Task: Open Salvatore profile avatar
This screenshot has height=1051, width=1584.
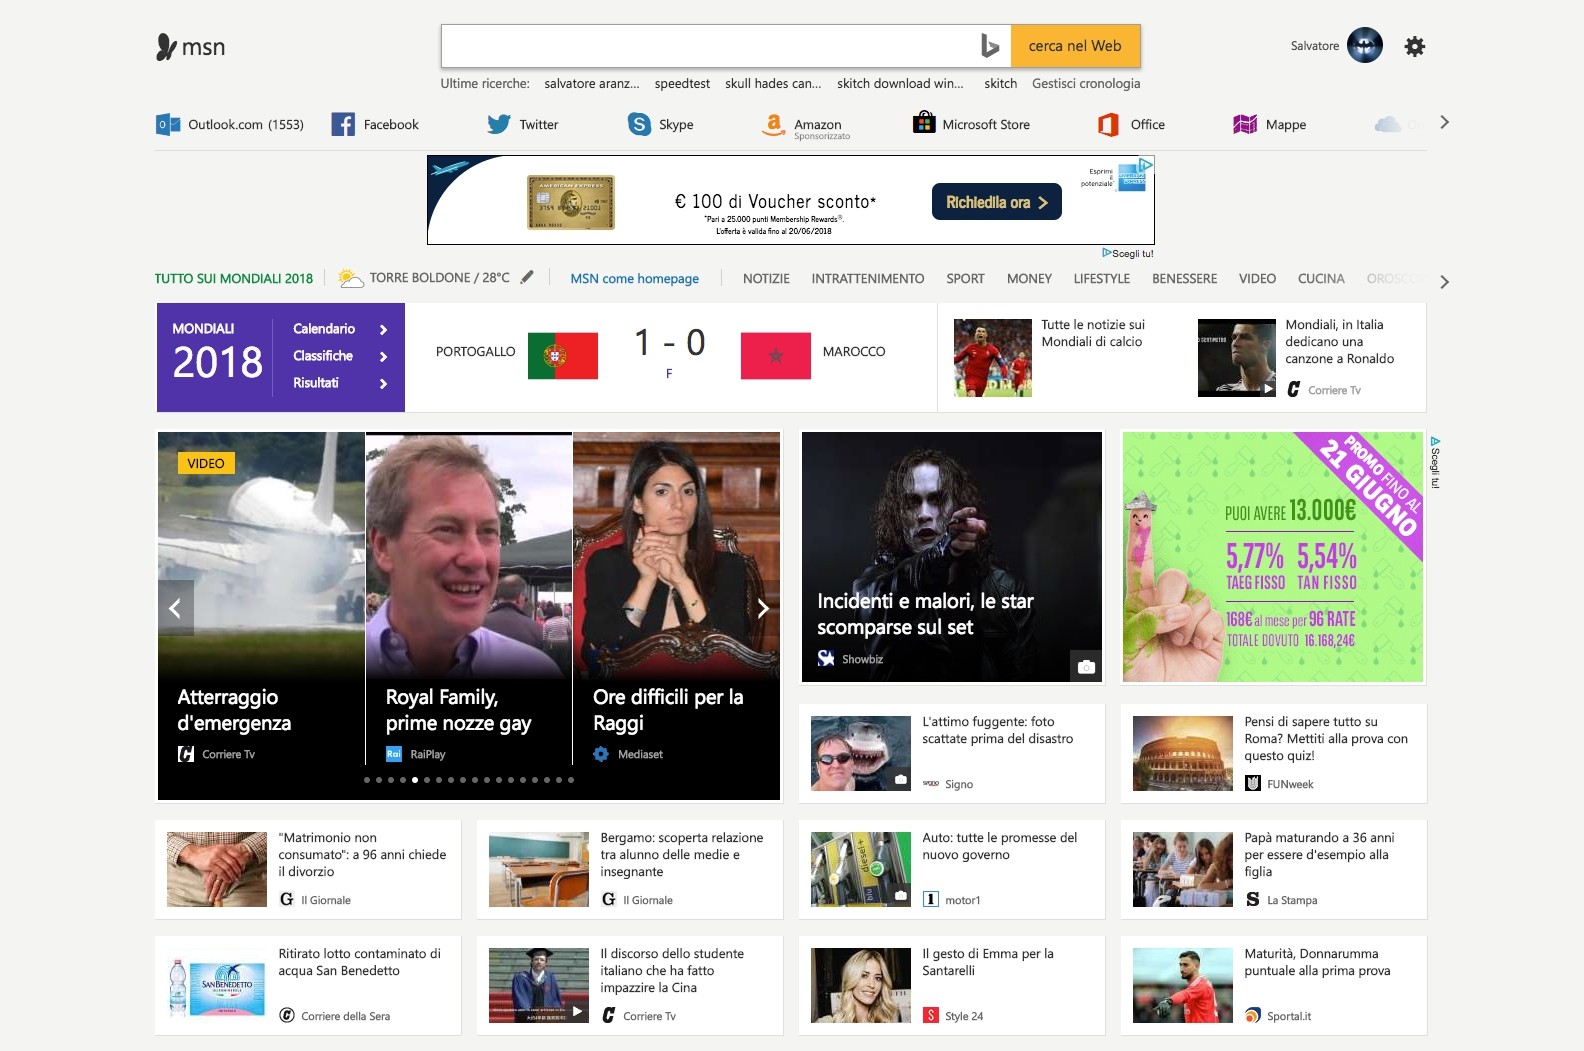Action: pos(1364,45)
